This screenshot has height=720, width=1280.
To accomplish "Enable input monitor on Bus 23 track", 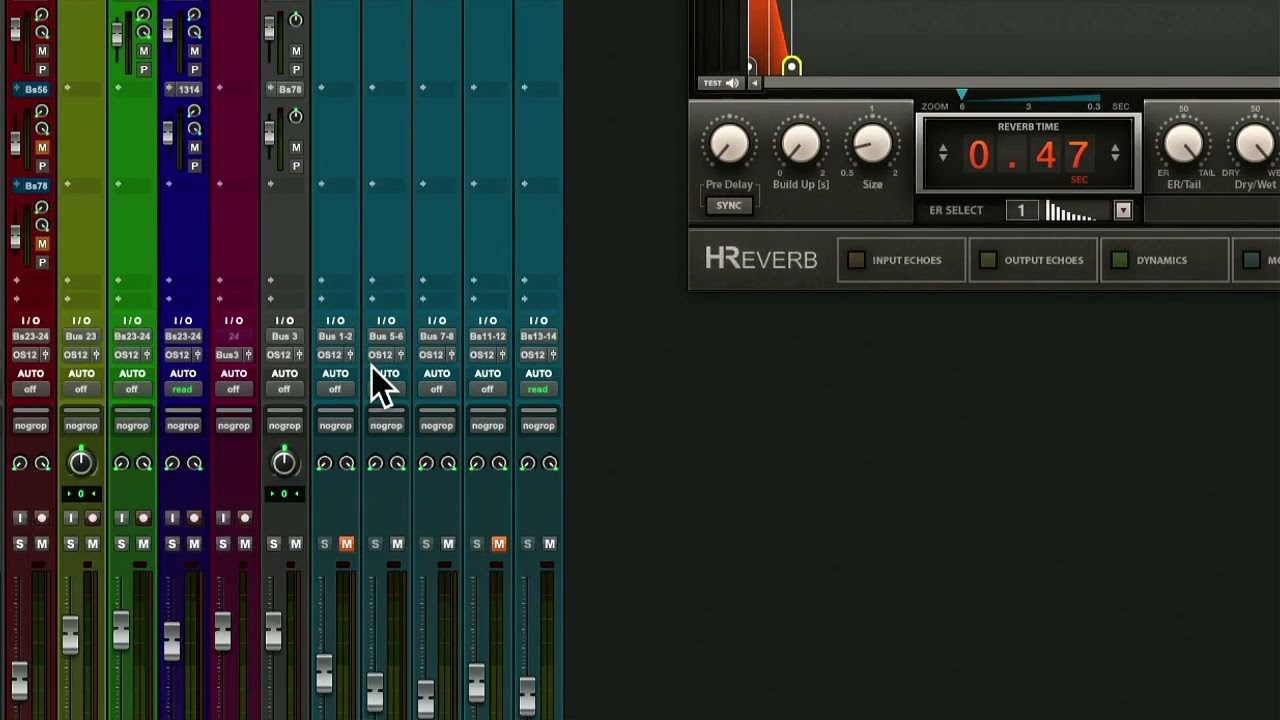I will coord(70,518).
